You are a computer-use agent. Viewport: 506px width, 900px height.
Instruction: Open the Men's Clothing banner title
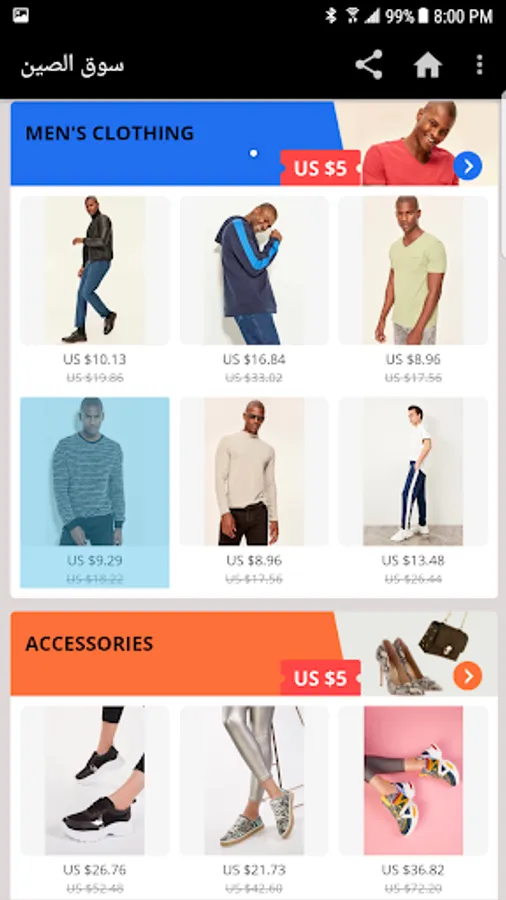point(110,133)
